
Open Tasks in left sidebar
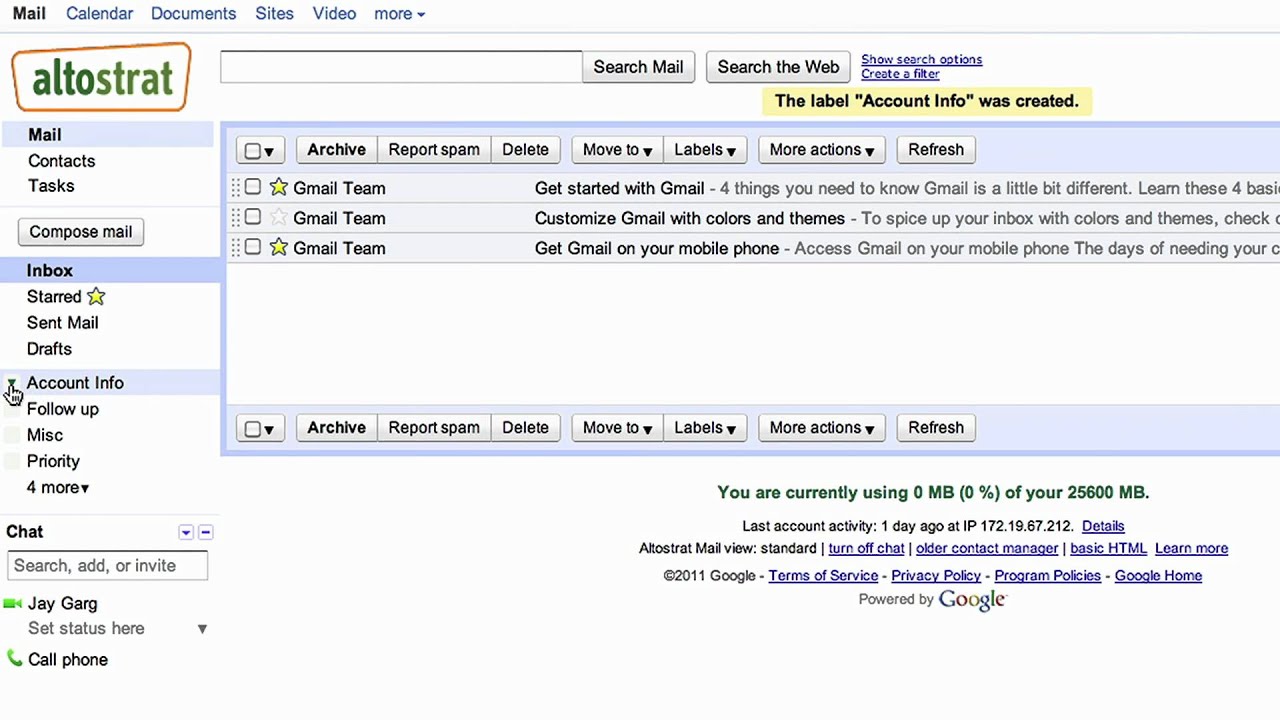tap(51, 186)
